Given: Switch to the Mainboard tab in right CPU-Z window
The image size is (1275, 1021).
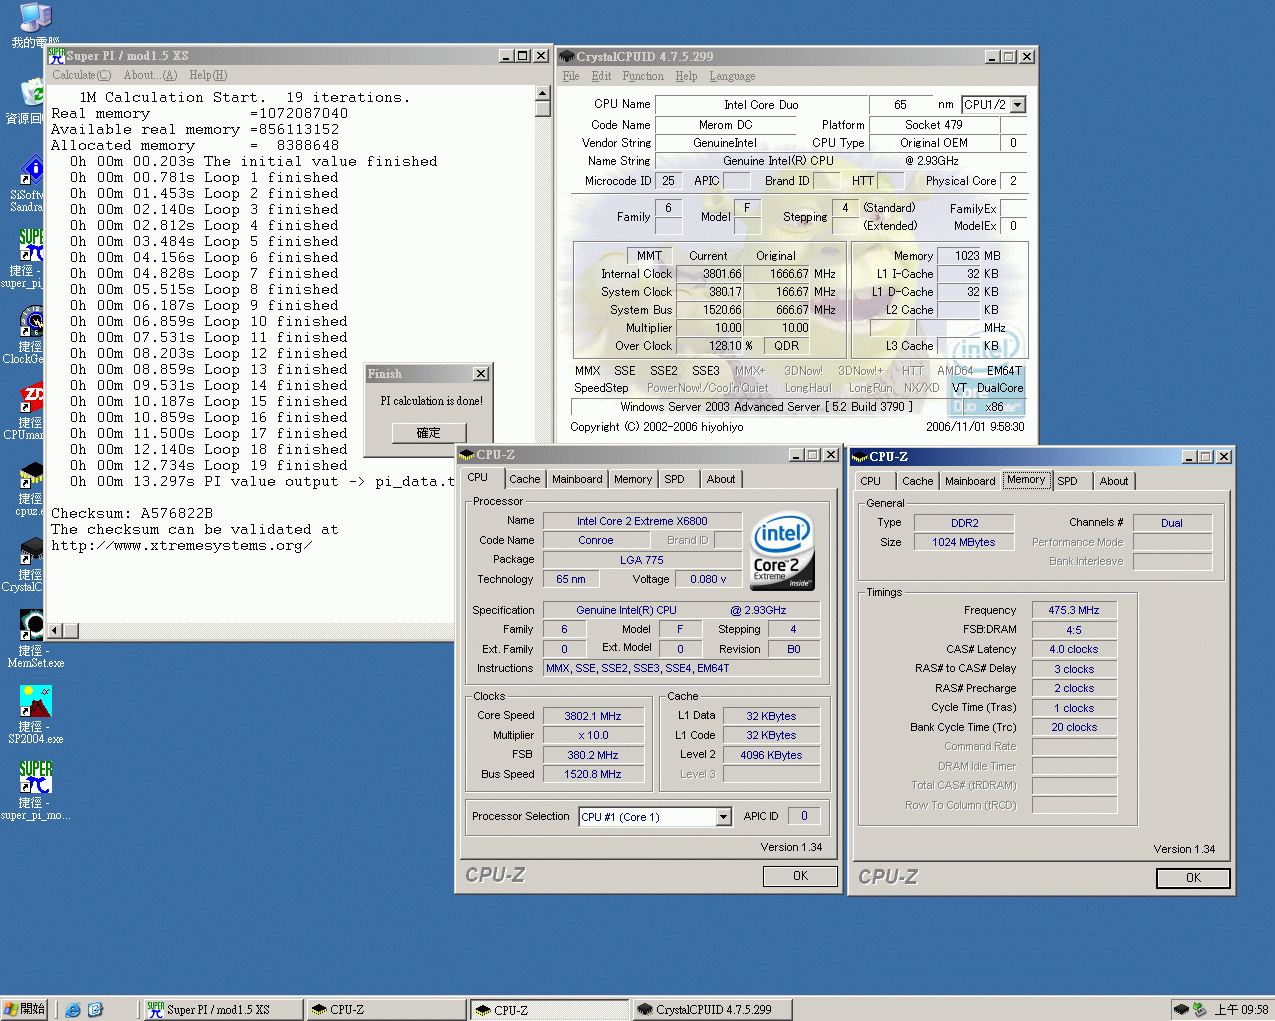Looking at the screenshot, I should point(969,480).
